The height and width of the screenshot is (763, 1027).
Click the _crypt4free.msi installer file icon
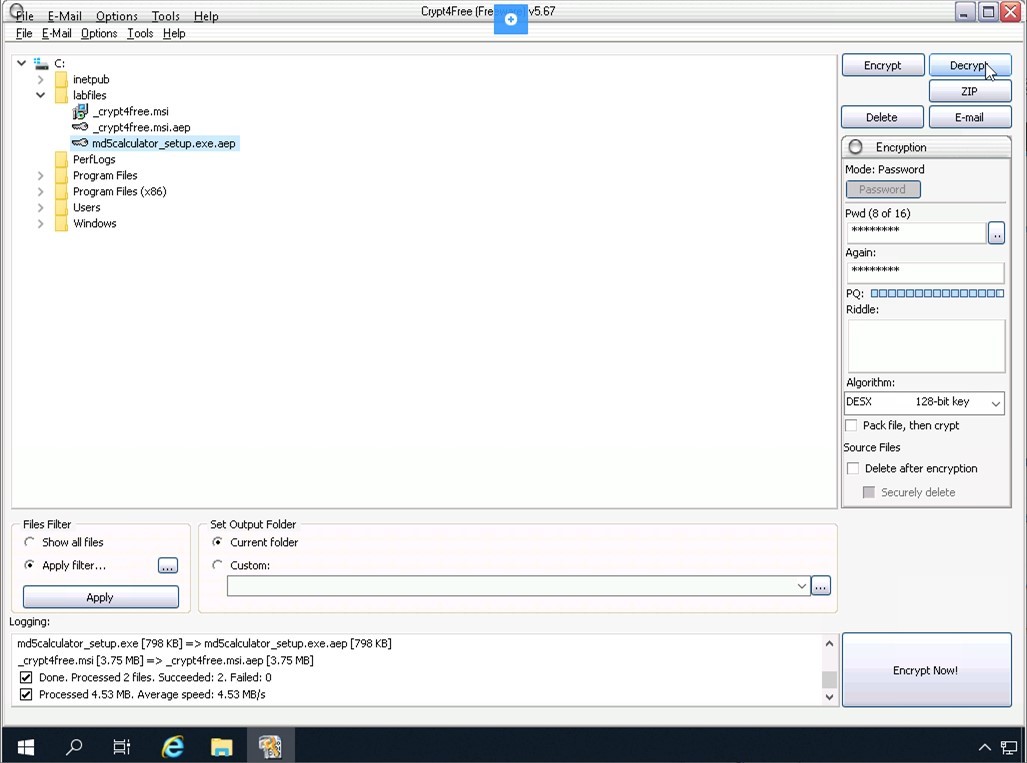[80, 112]
